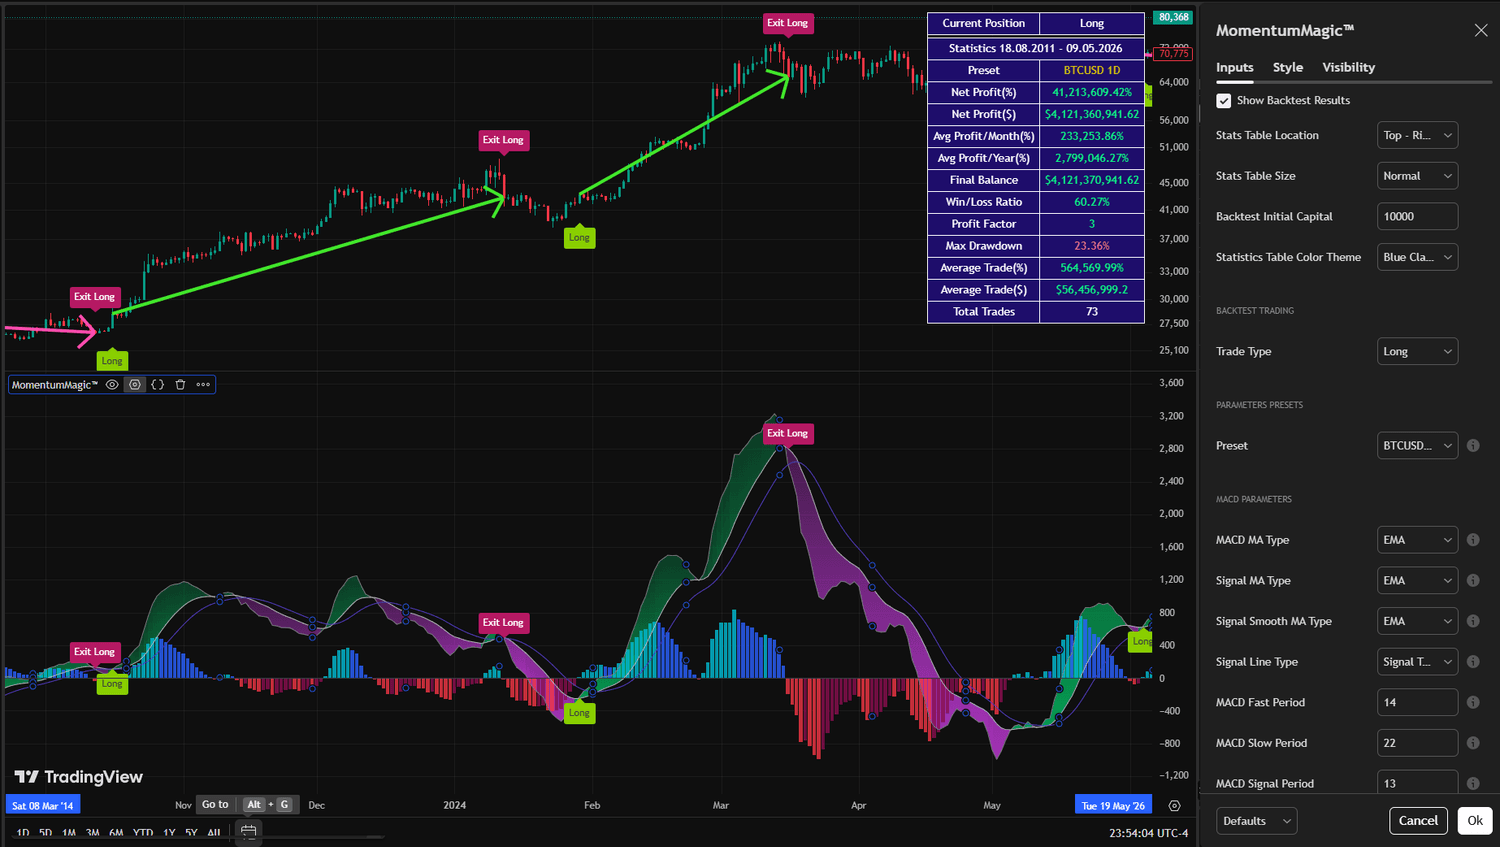Image resolution: width=1500 pixels, height=847 pixels.
Task: Click the BTCUSD 1D preset cell in stats table
Action: (1092, 70)
